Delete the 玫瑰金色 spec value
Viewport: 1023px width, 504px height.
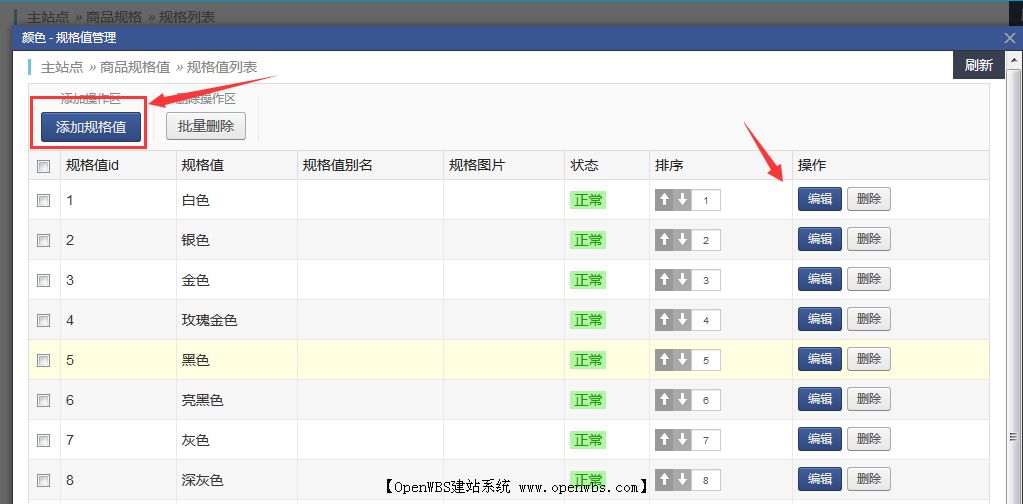[x=868, y=319]
